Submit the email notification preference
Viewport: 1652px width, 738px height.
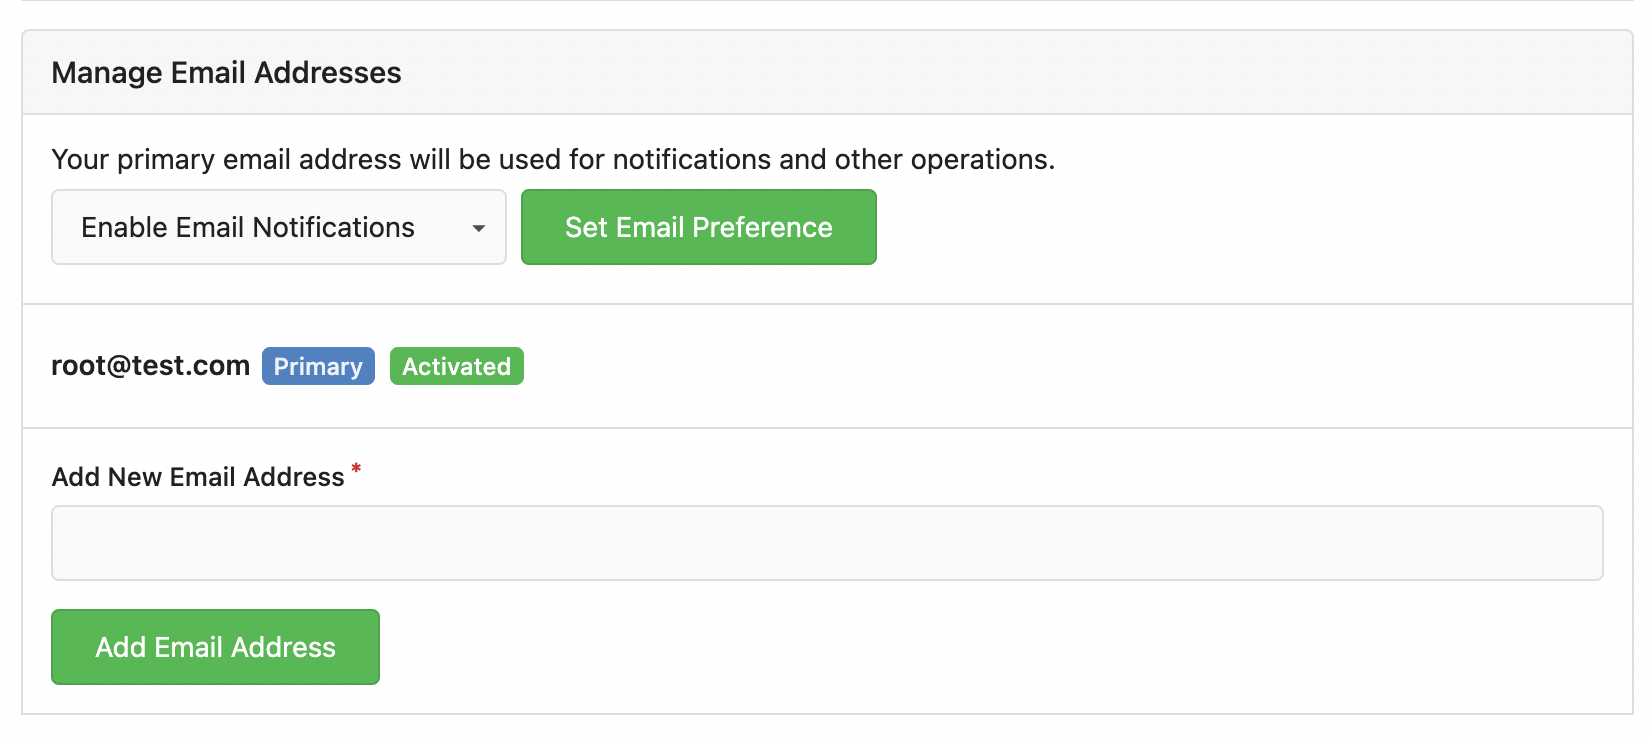coord(698,228)
